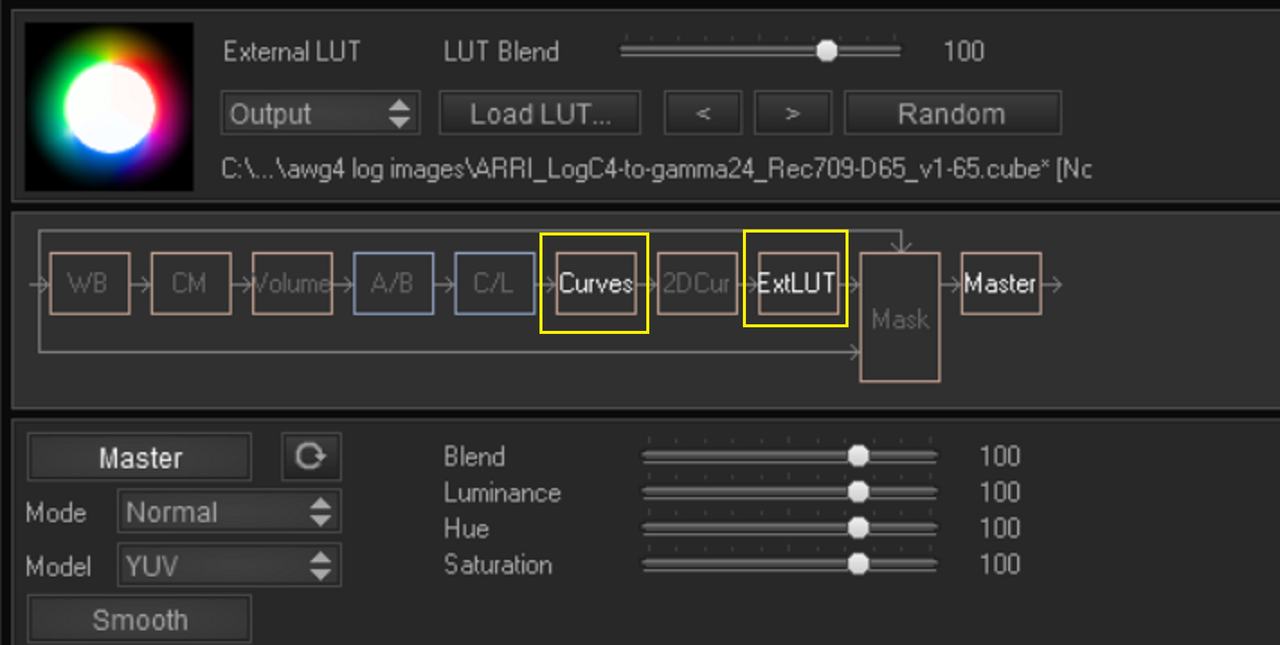Adjust the LUT Blend slider
Viewport: 1280px width, 645px height.
point(760,51)
